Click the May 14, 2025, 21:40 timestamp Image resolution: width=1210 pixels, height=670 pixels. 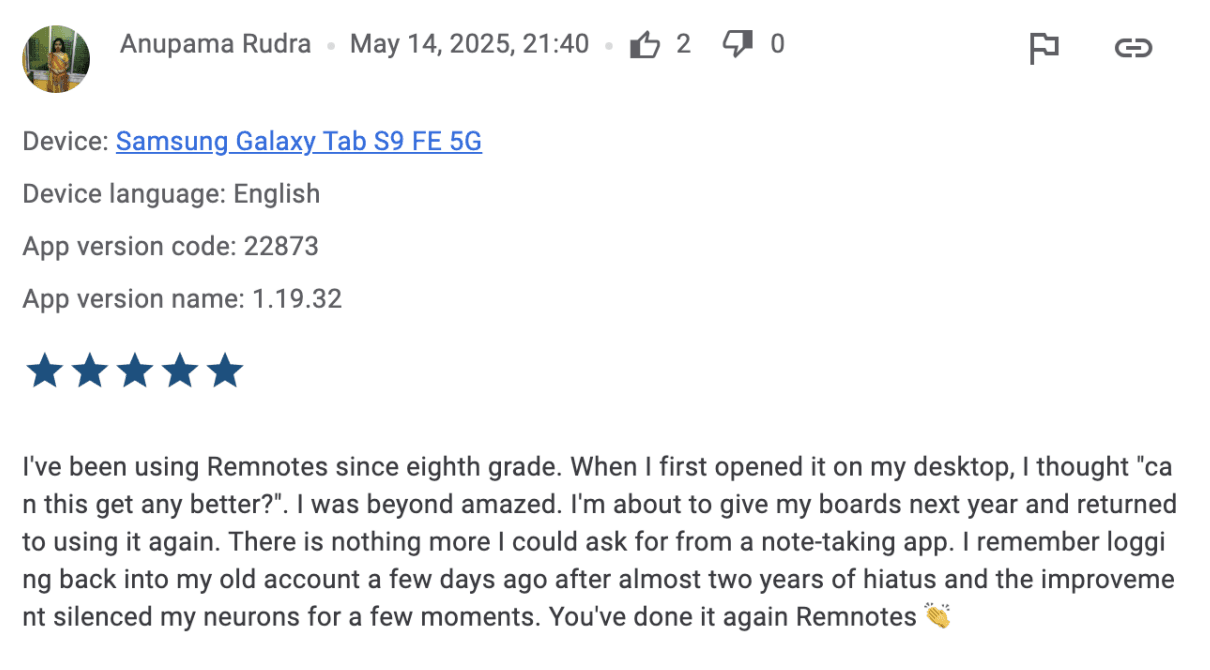coord(469,45)
